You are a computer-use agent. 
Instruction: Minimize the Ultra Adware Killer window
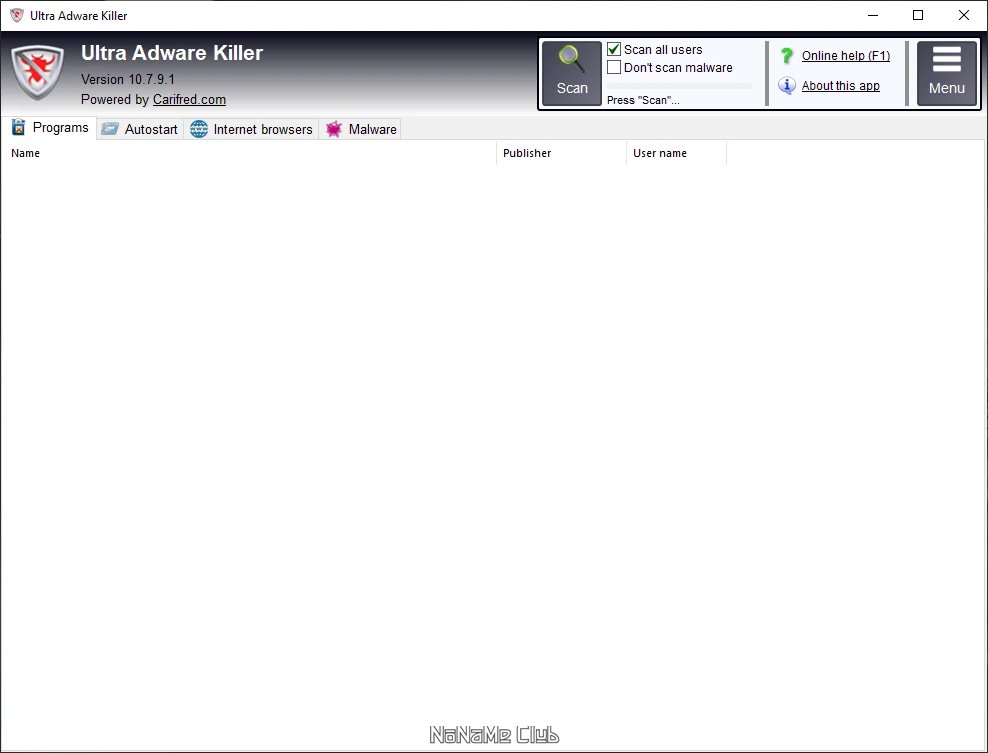(873, 15)
